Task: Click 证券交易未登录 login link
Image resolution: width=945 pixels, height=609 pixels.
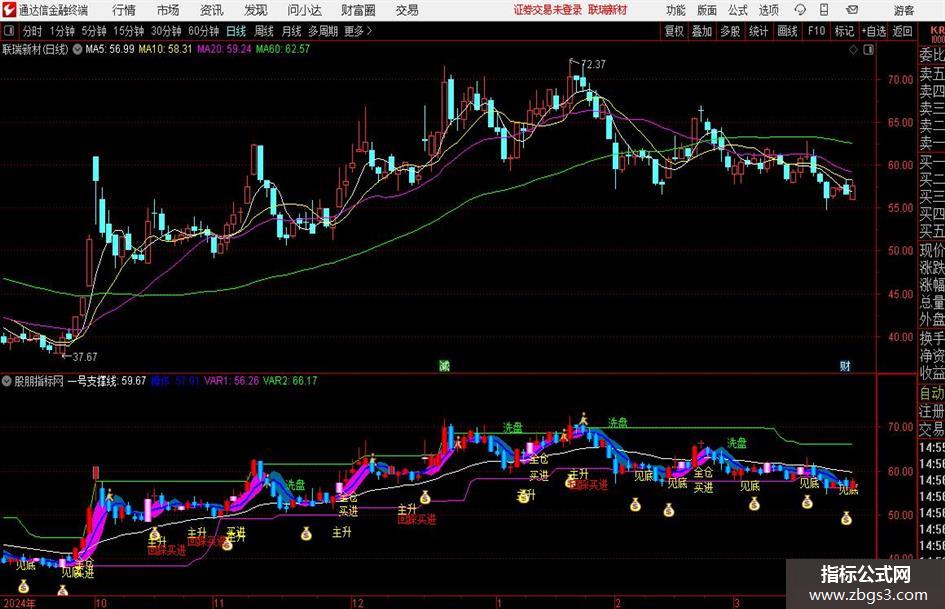Action: point(547,10)
